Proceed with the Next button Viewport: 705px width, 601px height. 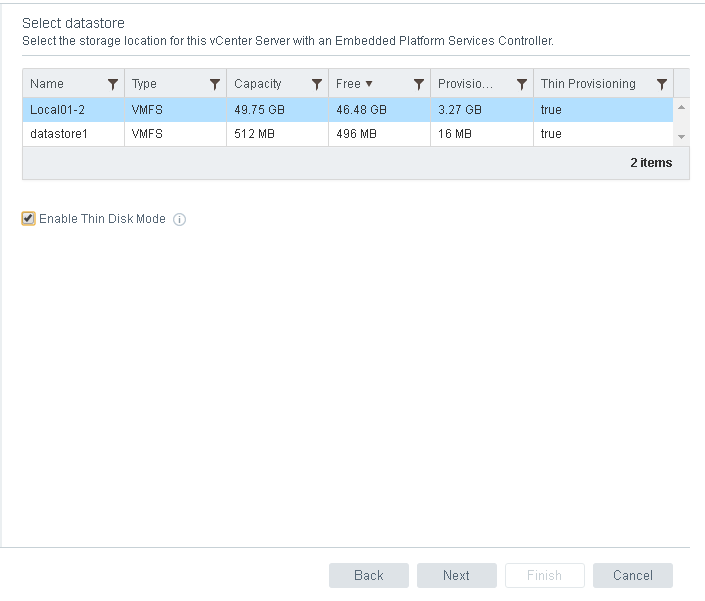point(456,575)
